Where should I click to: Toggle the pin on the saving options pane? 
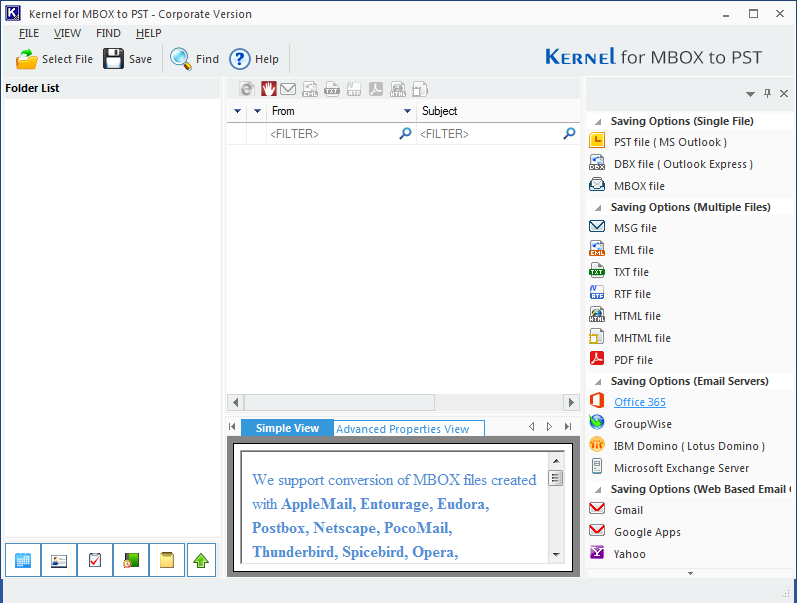(x=768, y=93)
